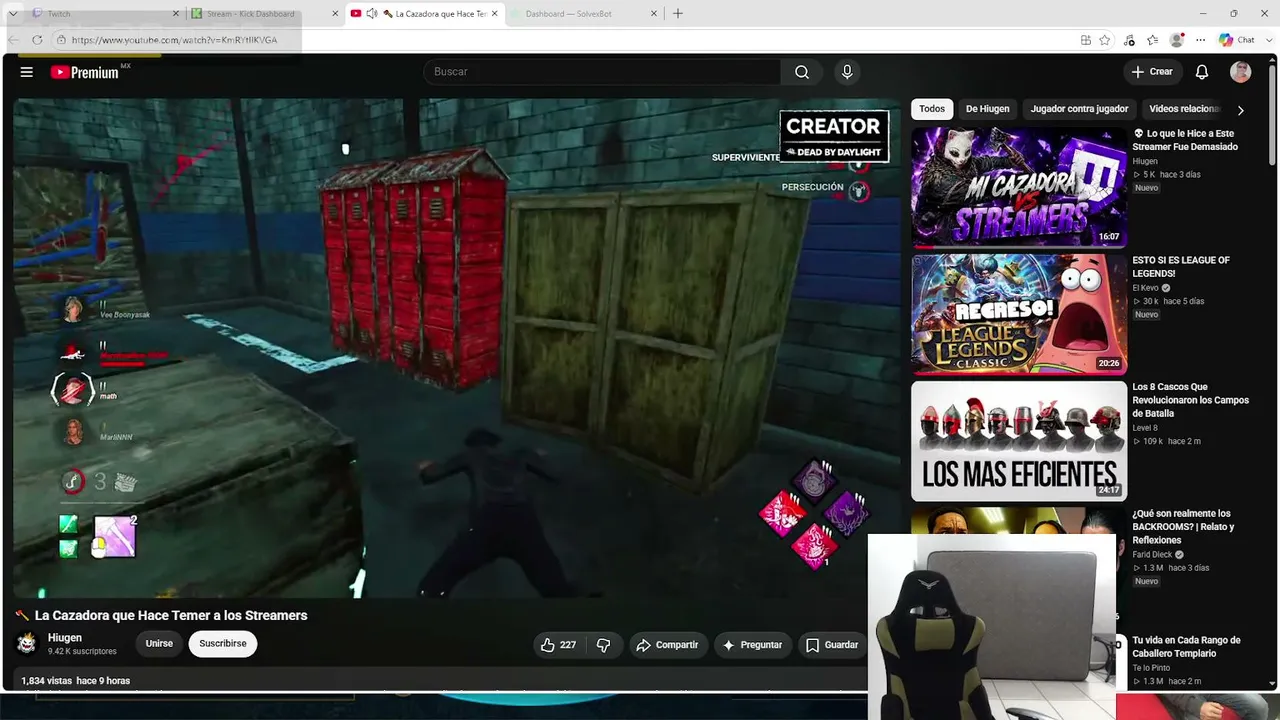Add this page to browser favorites

(1105, 40)
